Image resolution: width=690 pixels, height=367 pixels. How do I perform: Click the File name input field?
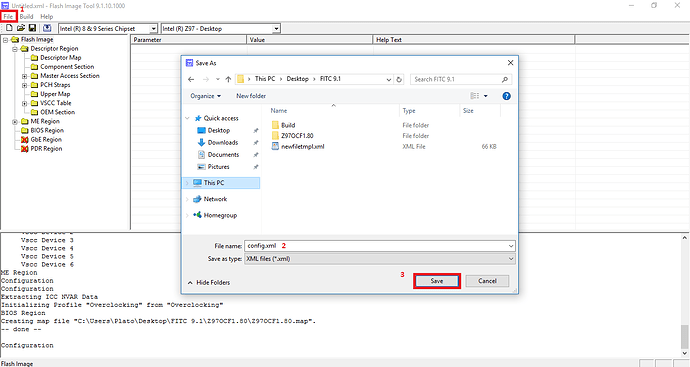point(379,246)
